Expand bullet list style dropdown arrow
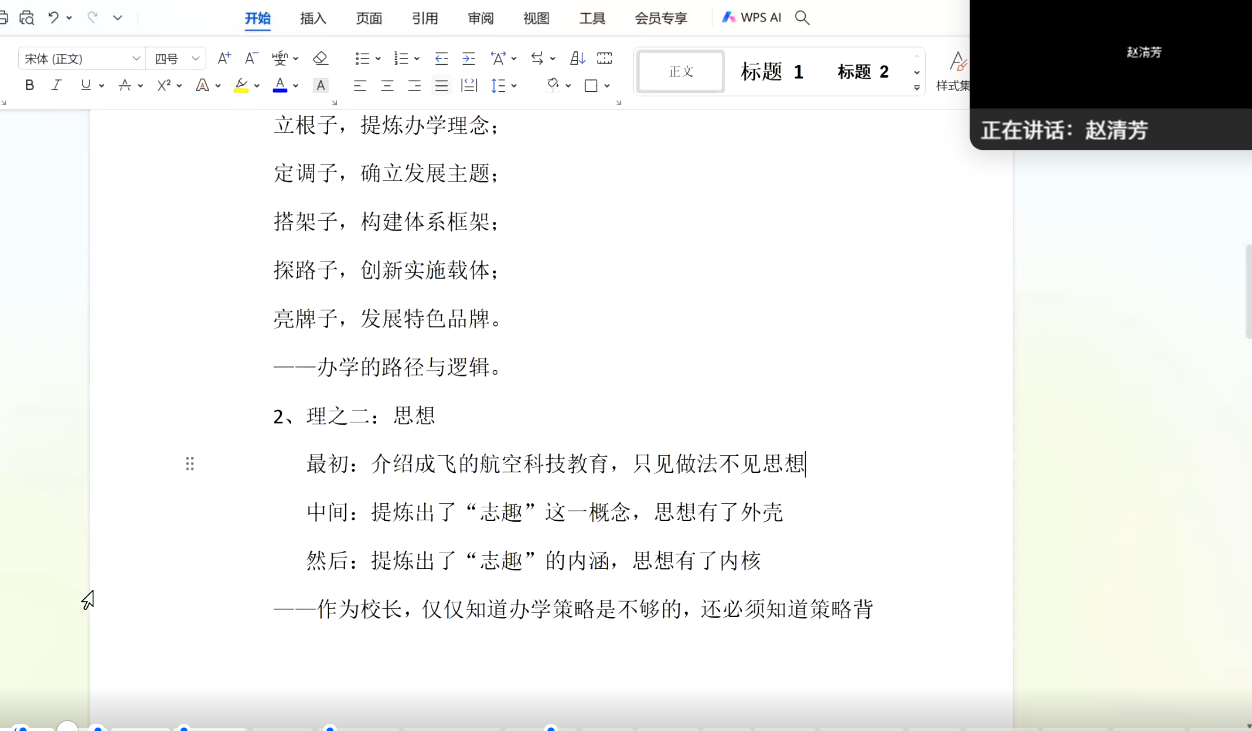This screenshot has height=731, width=1252. point(378,59)
